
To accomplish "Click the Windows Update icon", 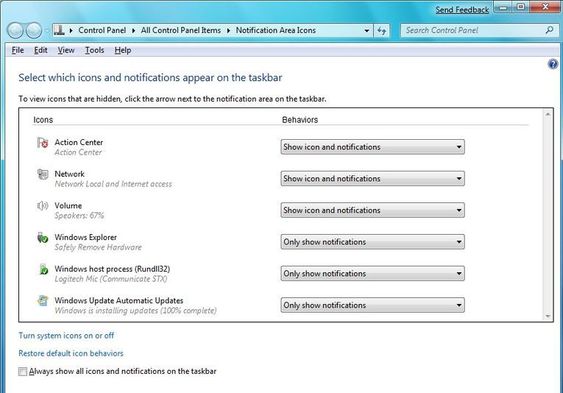I will (x=43, y=301).
